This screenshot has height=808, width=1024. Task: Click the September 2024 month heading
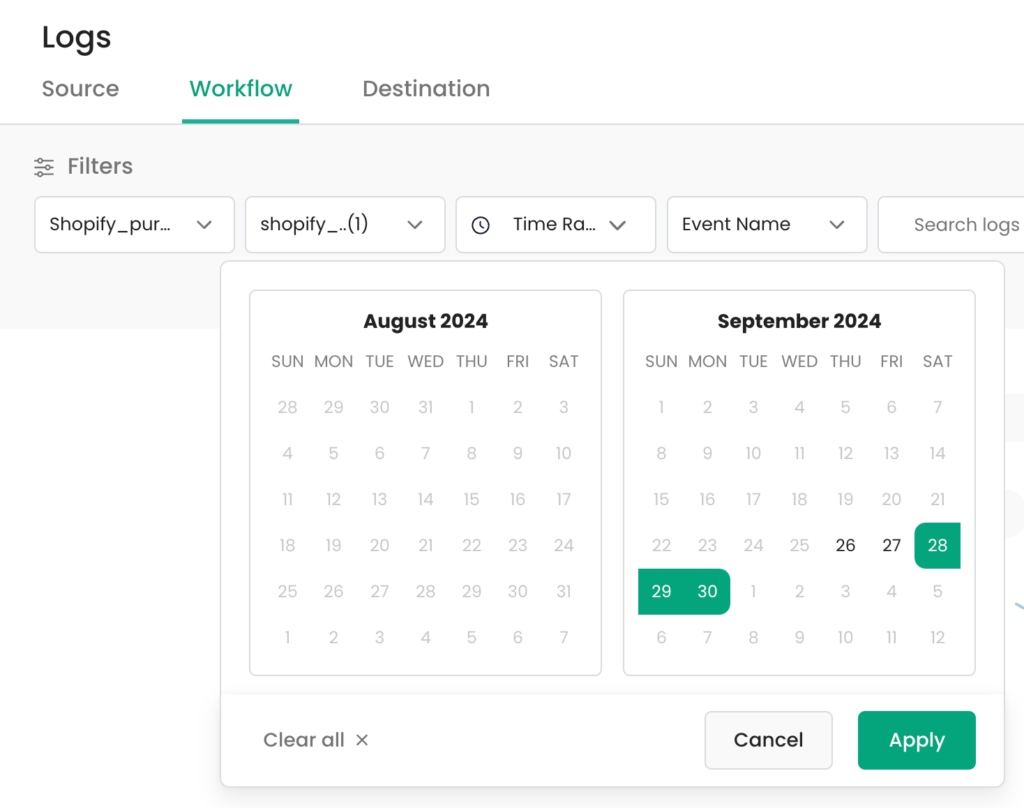coord(799,321)
